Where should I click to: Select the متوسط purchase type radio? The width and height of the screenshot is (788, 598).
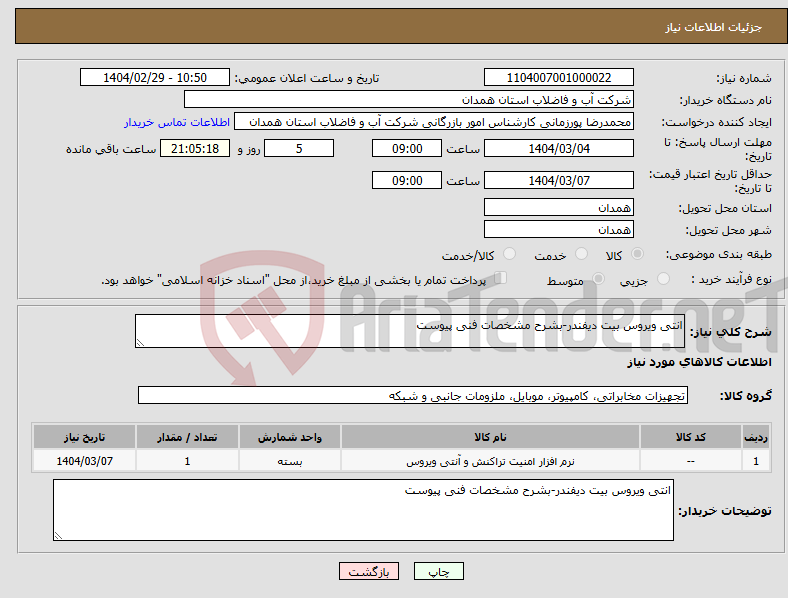click(x=598, y=278)
